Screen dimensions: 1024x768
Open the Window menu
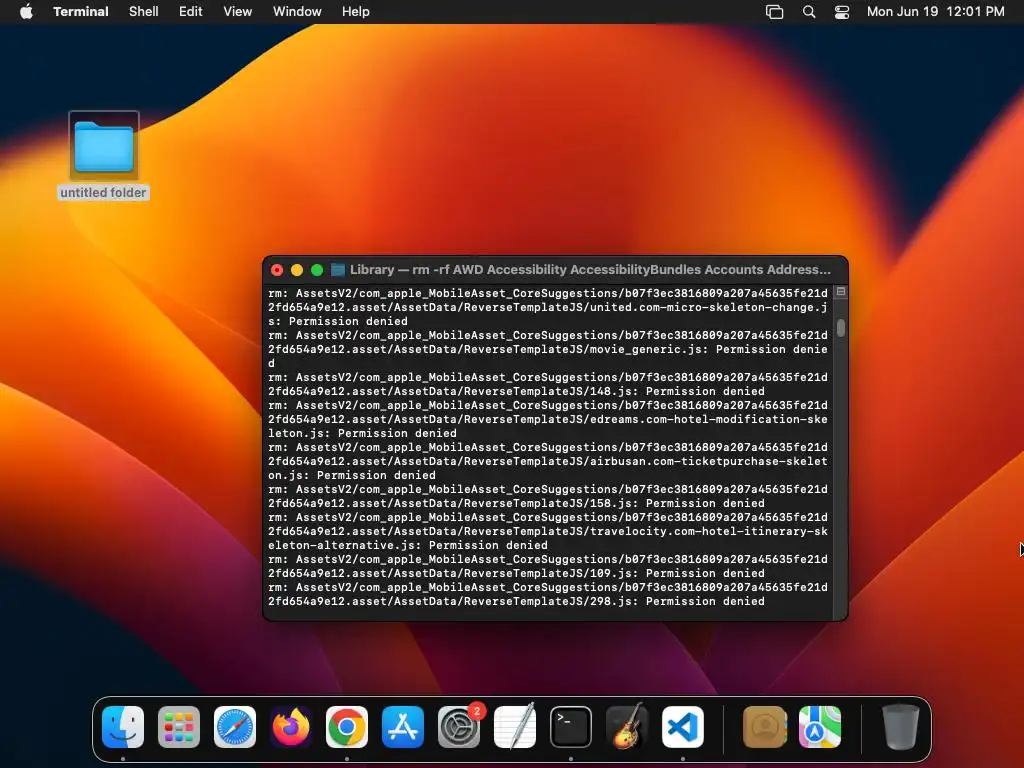297,12
